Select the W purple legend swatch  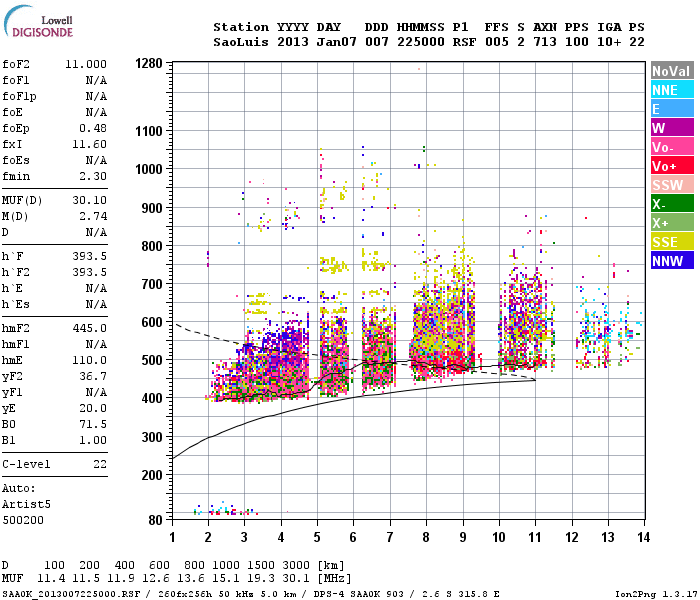click(x=672, y=128)
